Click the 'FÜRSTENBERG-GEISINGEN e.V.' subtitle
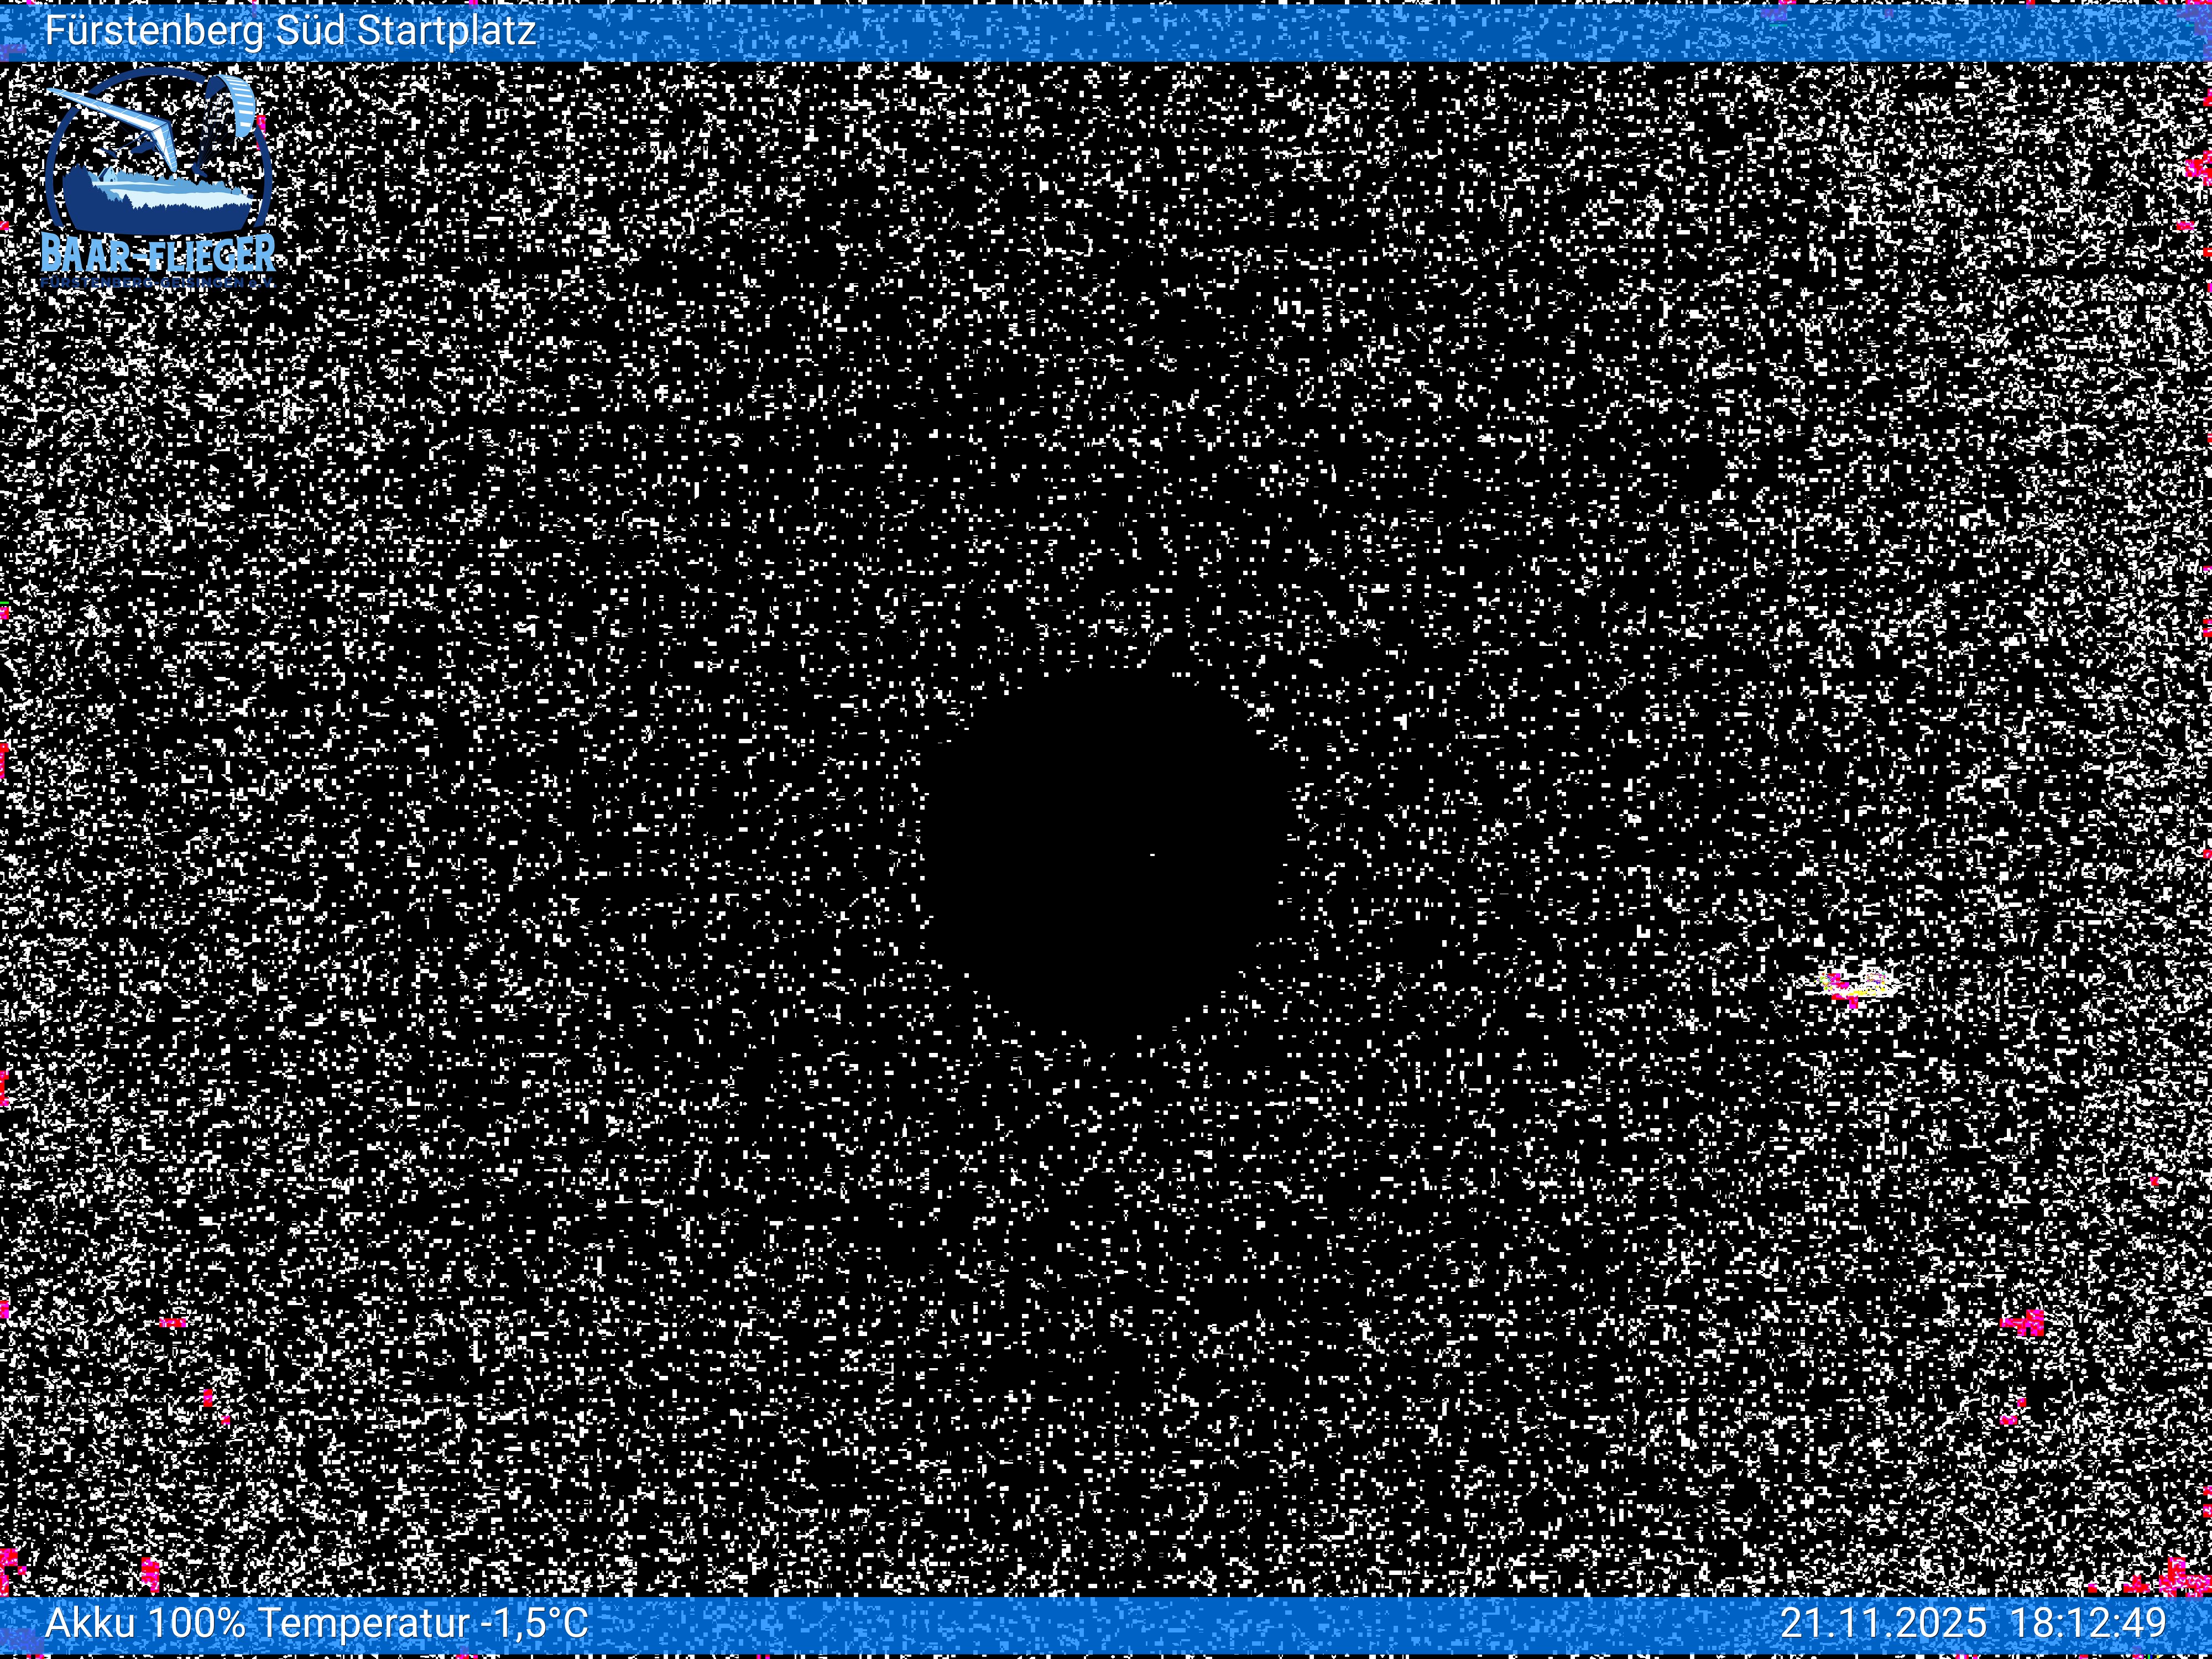 (x=158, y=283)
